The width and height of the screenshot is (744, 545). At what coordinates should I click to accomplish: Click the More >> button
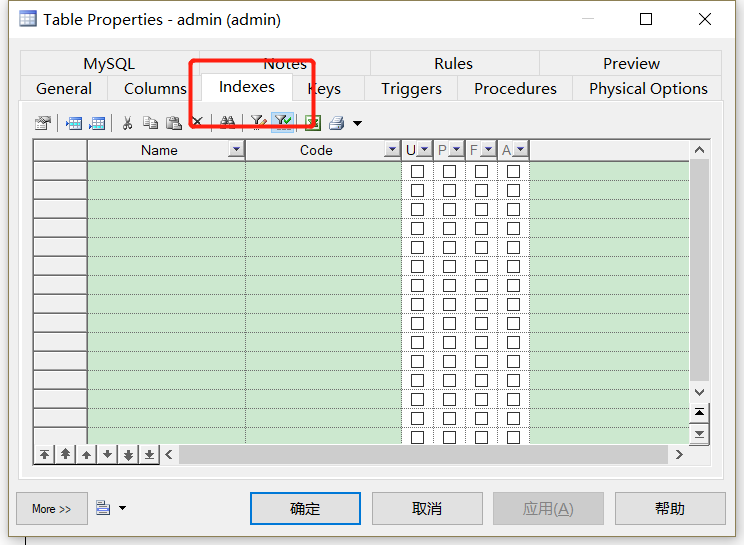tap(52, 508)
